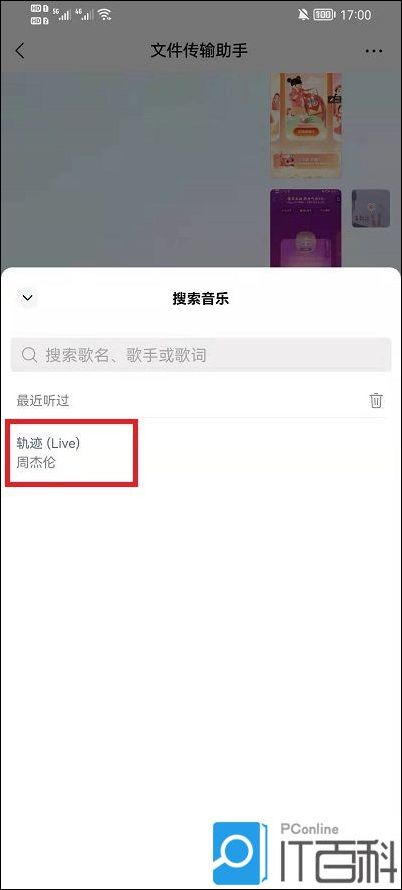Collapse the 搜索音乐 panel with the chevron
Image resolution: width=402 pixels, height=890 pixels.
coord(28,297)
